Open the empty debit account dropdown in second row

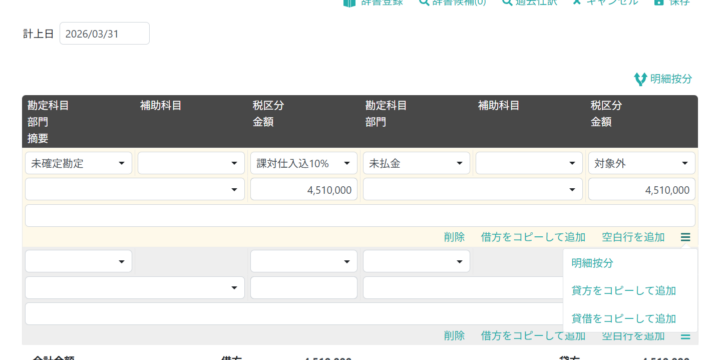(79, 261)
